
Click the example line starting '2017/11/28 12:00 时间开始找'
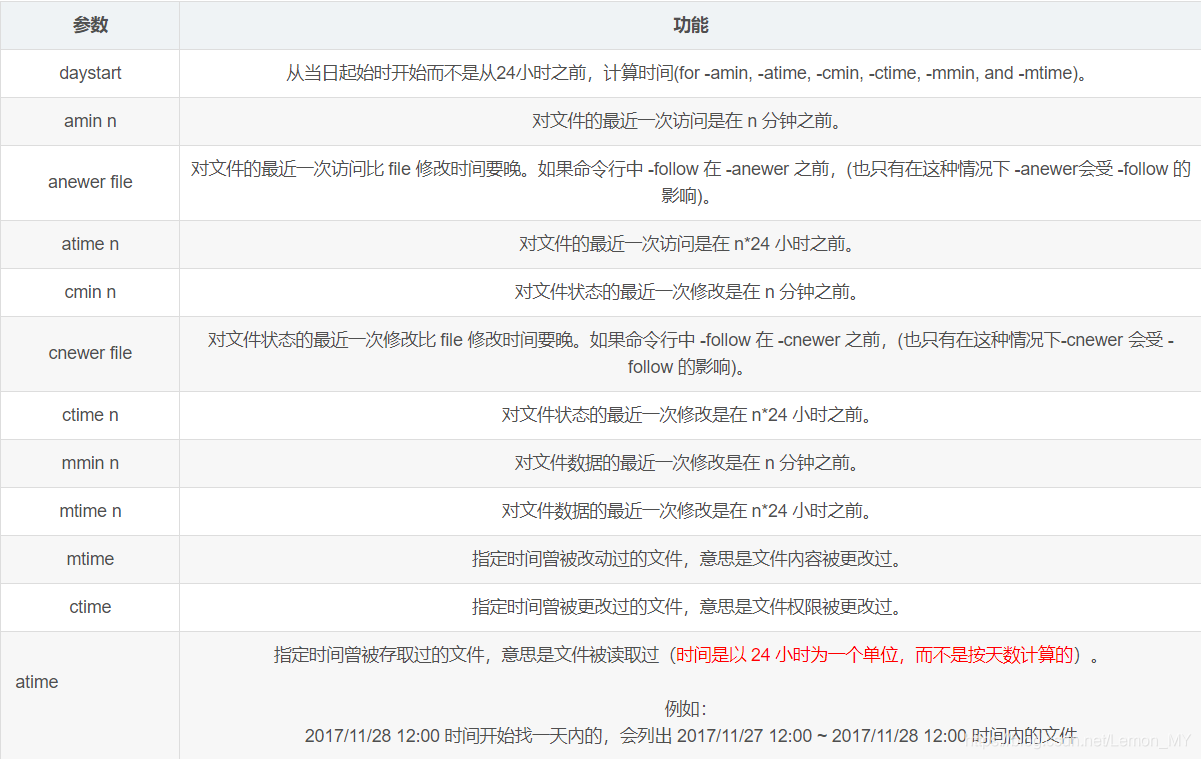tap(690, 735)
